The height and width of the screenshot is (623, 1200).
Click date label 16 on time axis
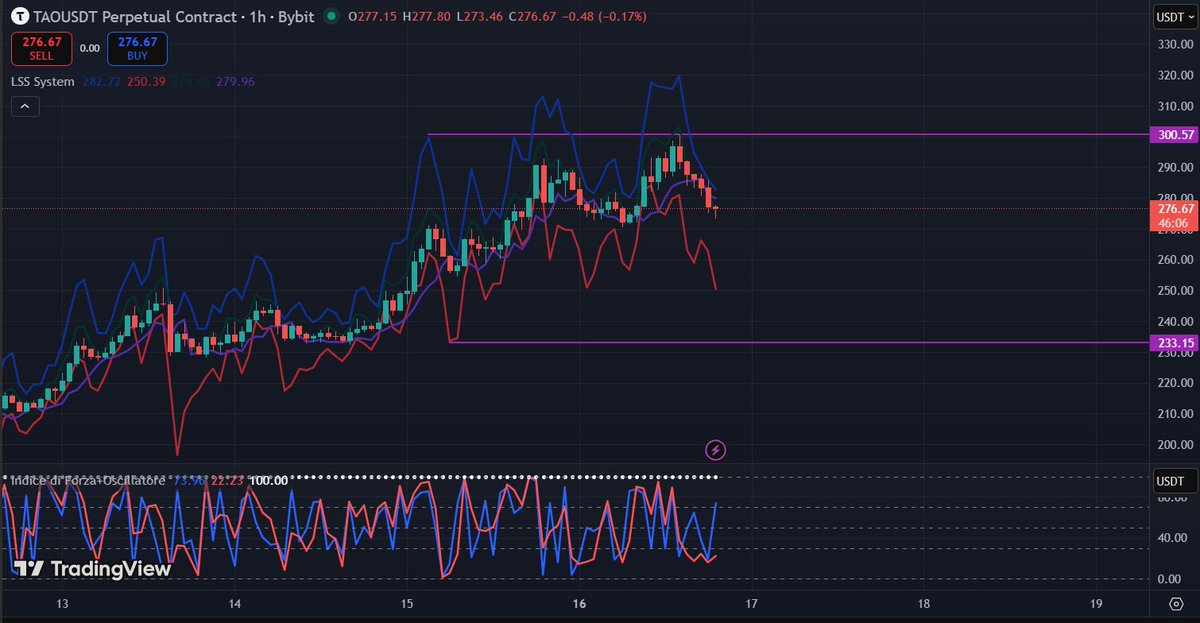pyautogui.click(x=579, y=604)
